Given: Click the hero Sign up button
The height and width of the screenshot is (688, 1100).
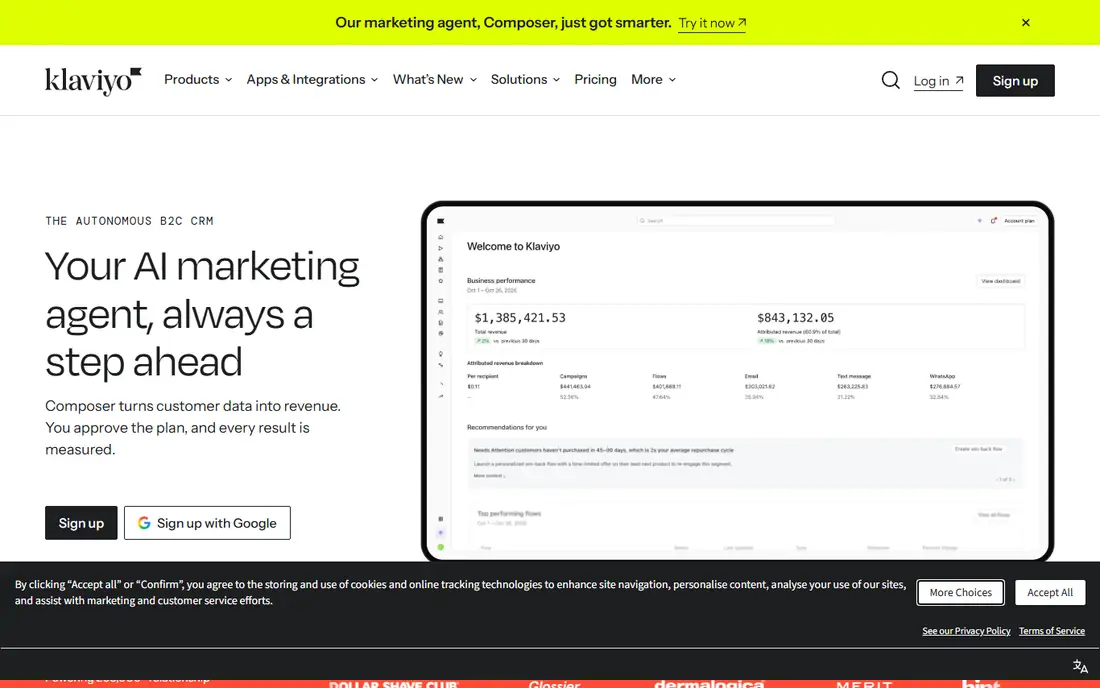Looking at the screenshot, I should 81,523.
